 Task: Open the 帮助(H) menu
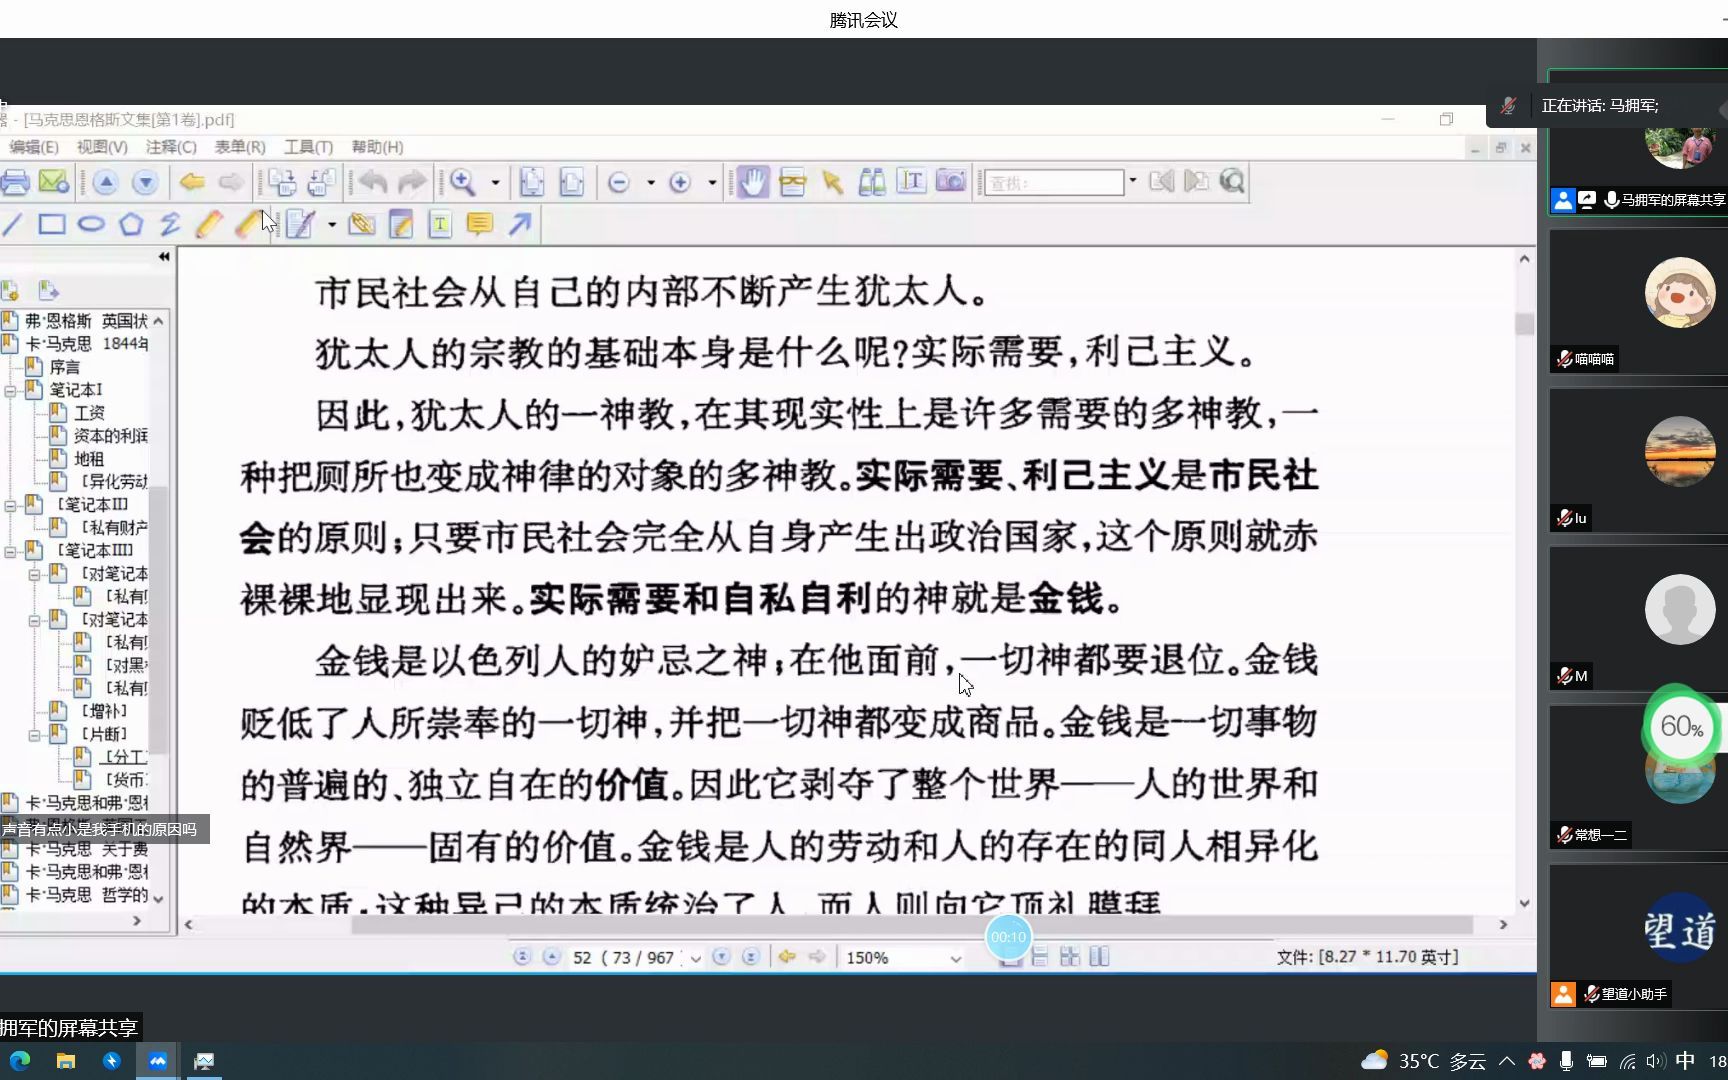point(377,147)
